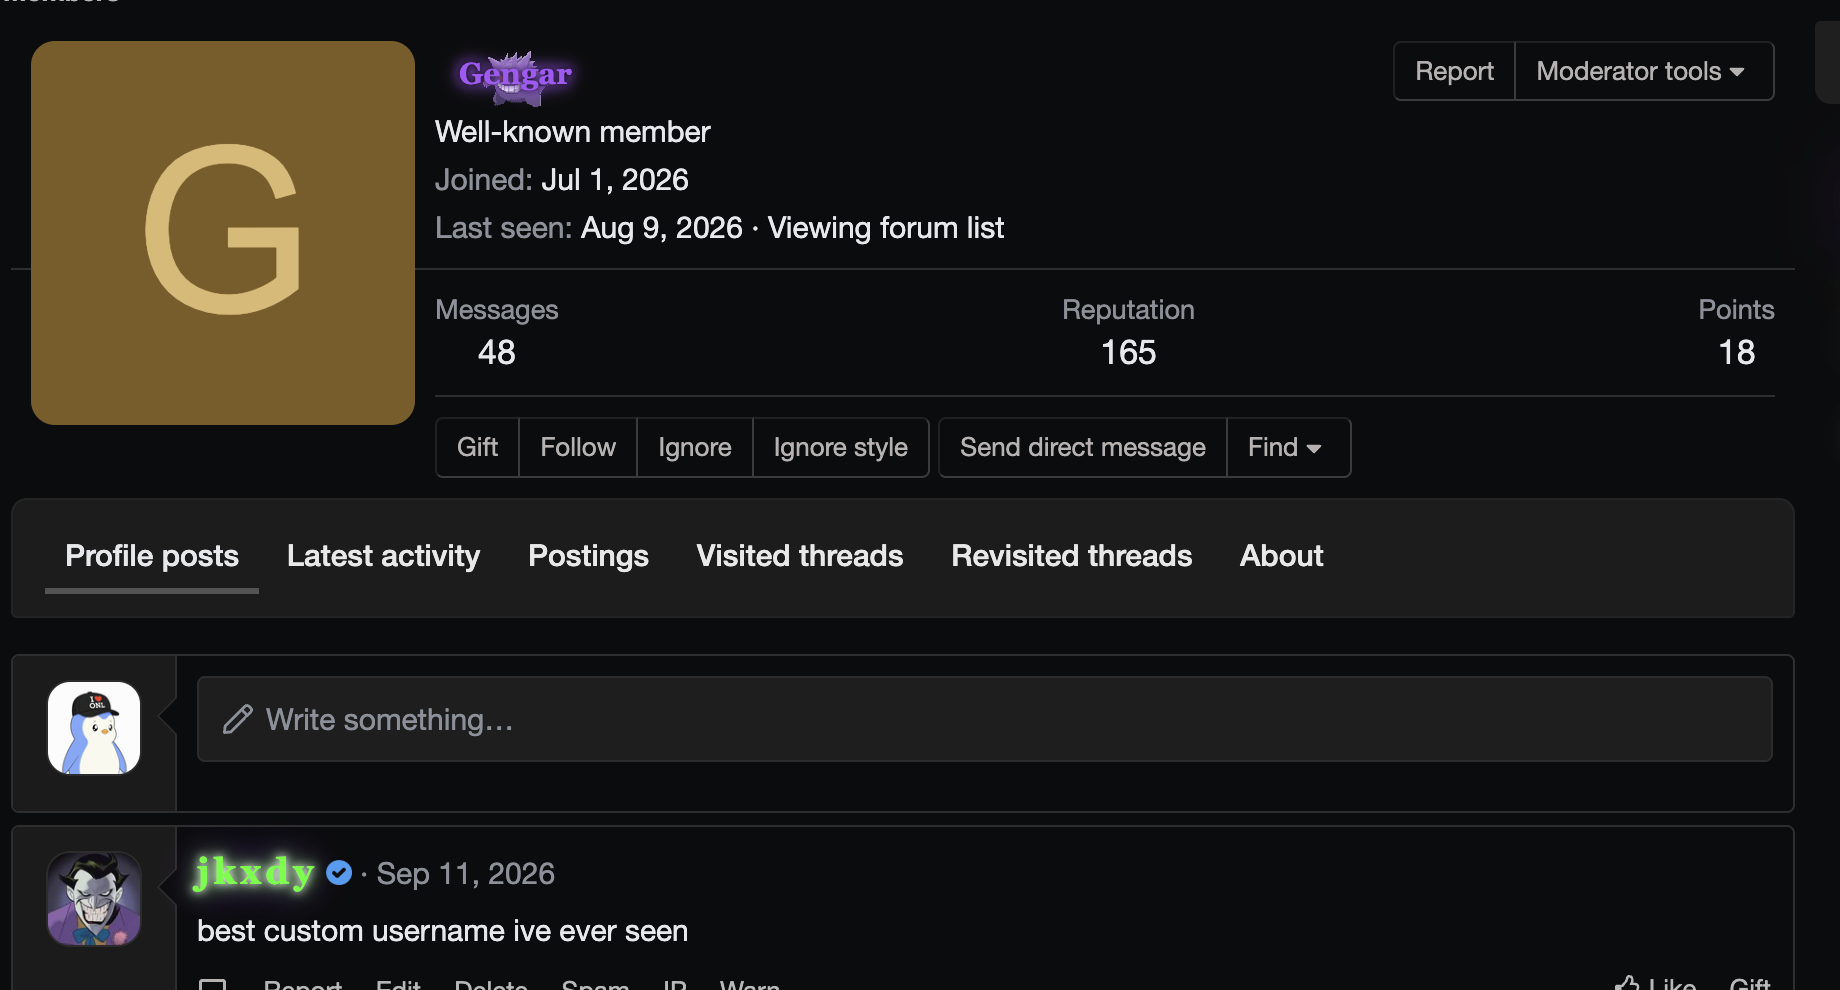Viewport: 1840px width, 990px height.
Task: Click jkxdy's Joker avatar
Action: tap(94, 899)
